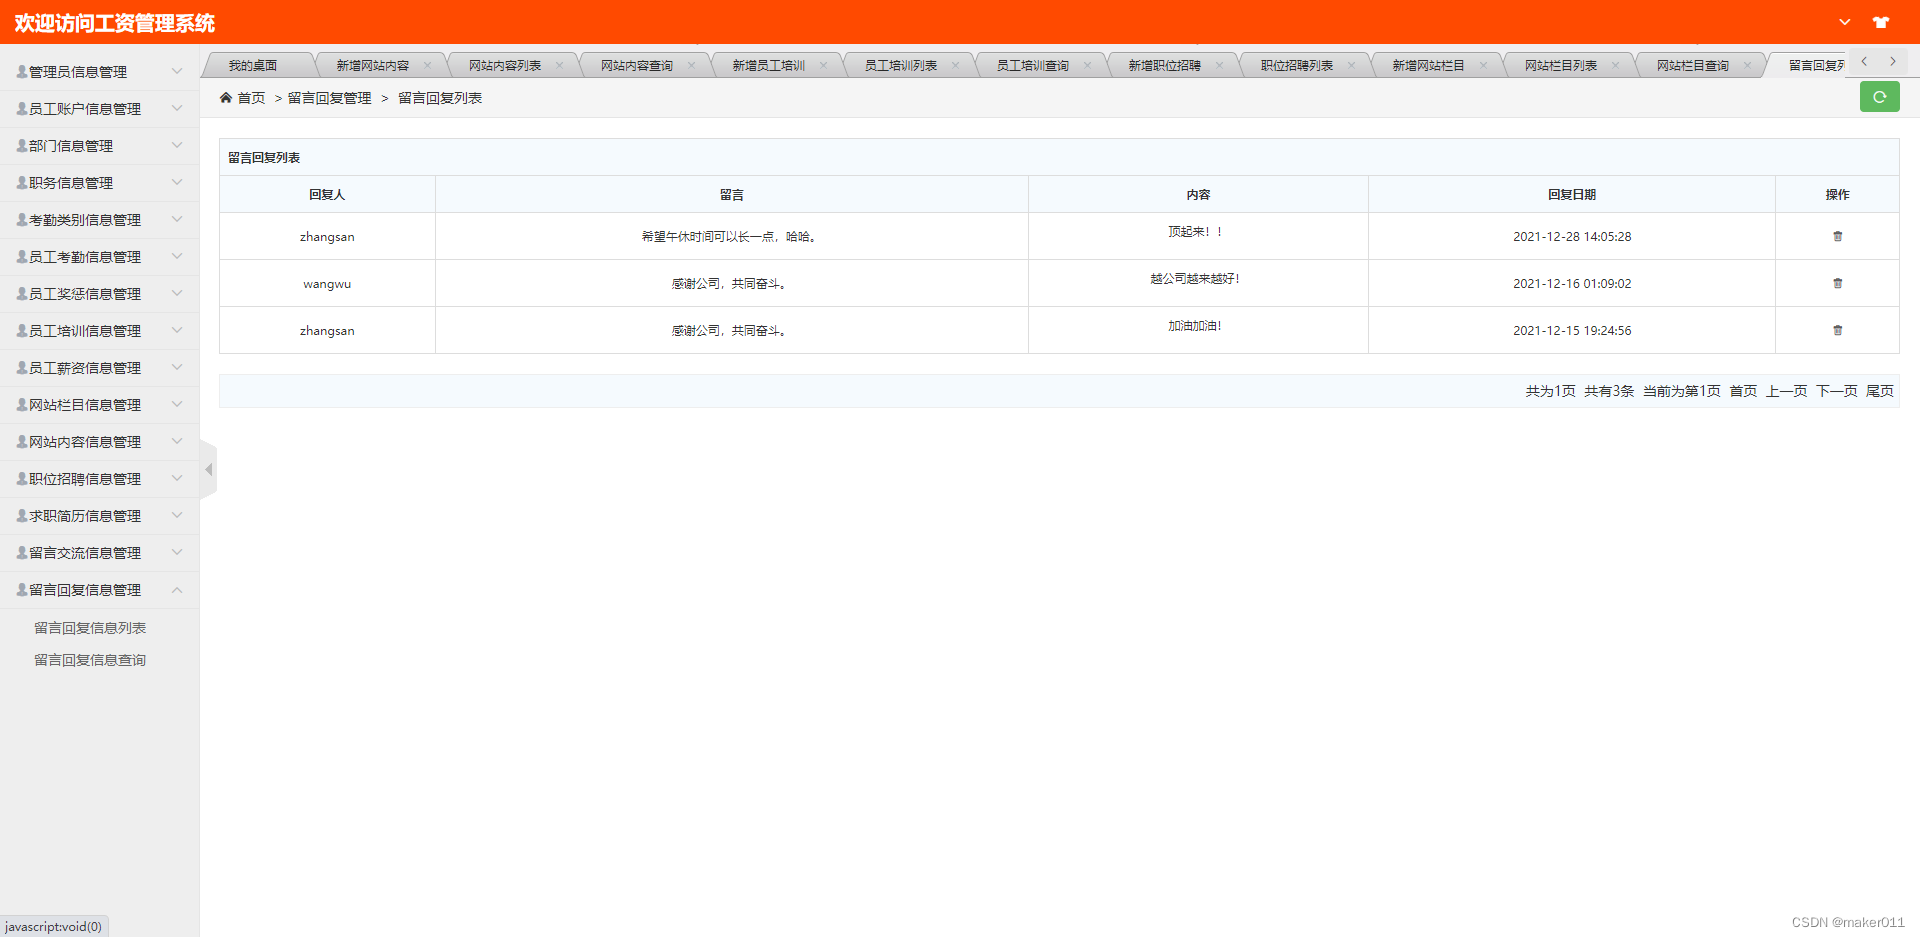
Task: Delete the wangwu reply row
Action: [x=1837, y=283]
